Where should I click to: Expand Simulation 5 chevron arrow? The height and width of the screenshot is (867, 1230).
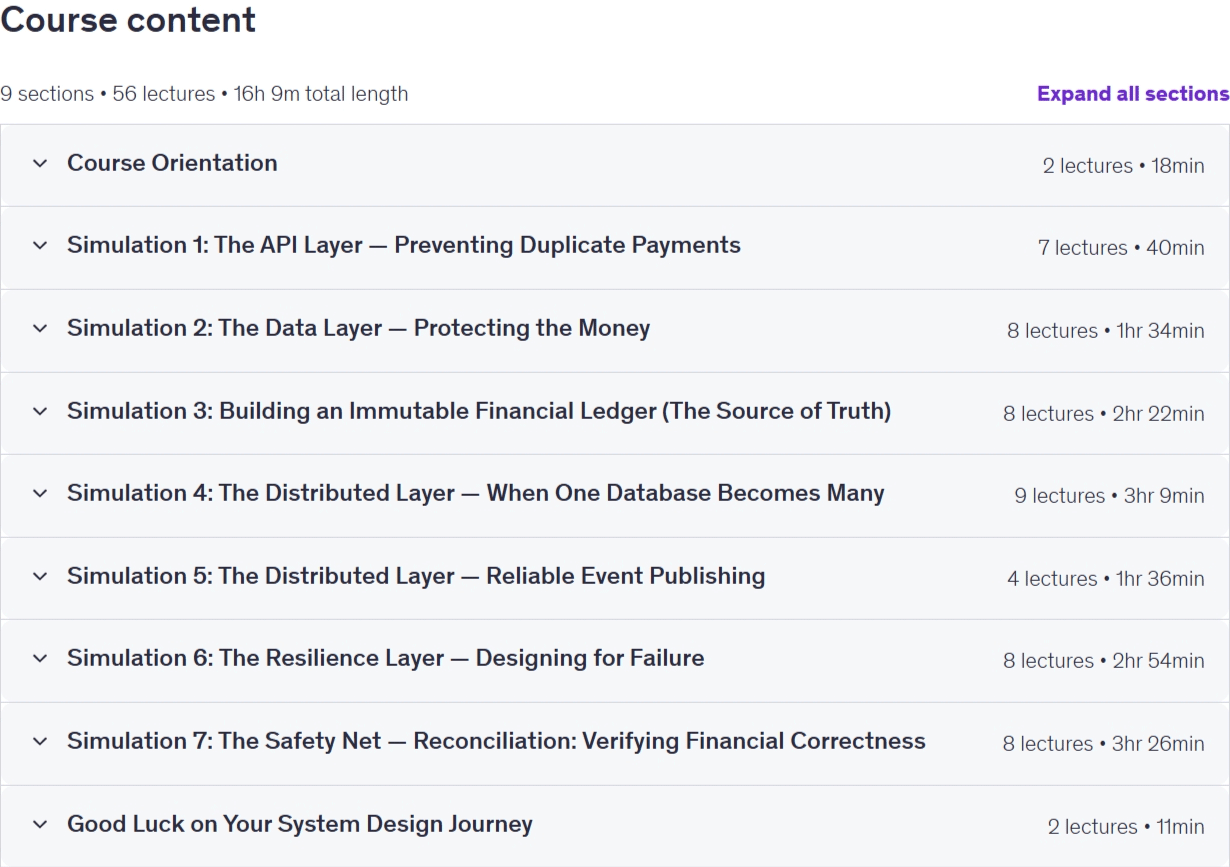point(40,576)
